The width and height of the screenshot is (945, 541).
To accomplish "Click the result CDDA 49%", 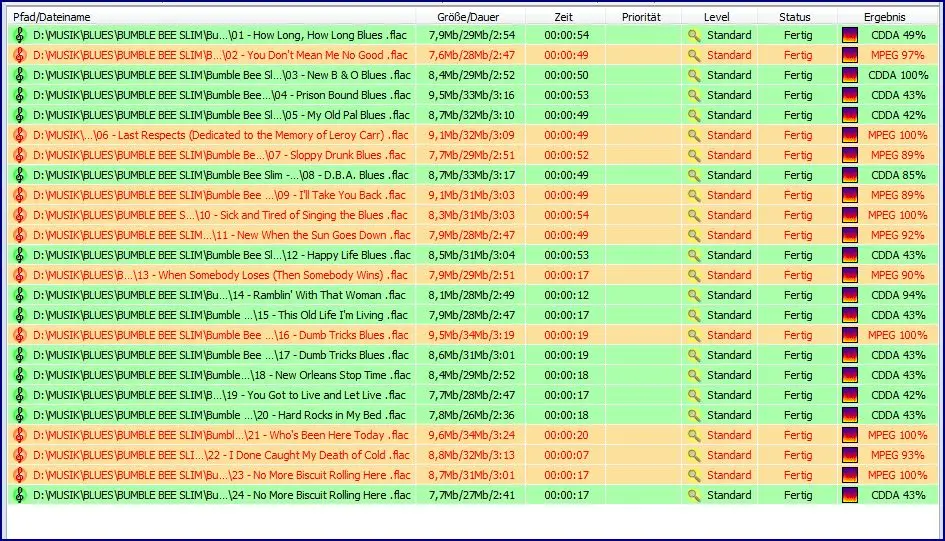I will (x=898, y=35).
